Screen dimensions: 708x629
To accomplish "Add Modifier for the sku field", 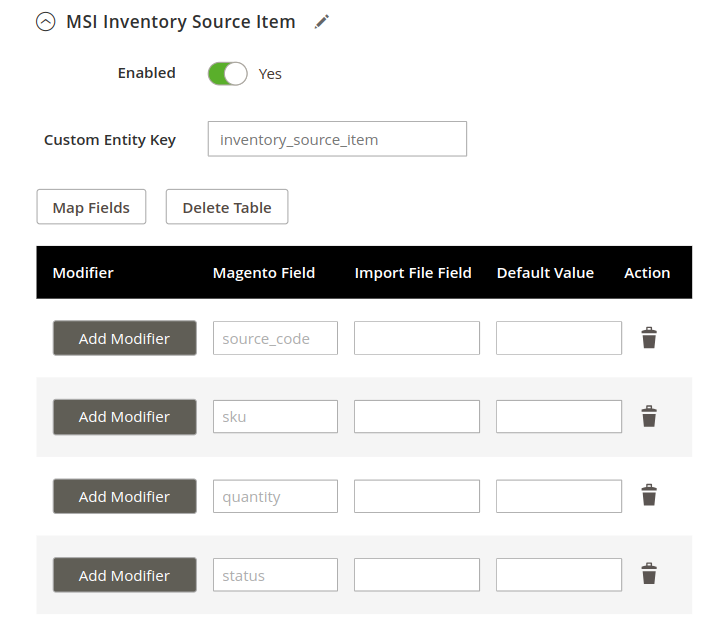I will (x=125, y=417).
